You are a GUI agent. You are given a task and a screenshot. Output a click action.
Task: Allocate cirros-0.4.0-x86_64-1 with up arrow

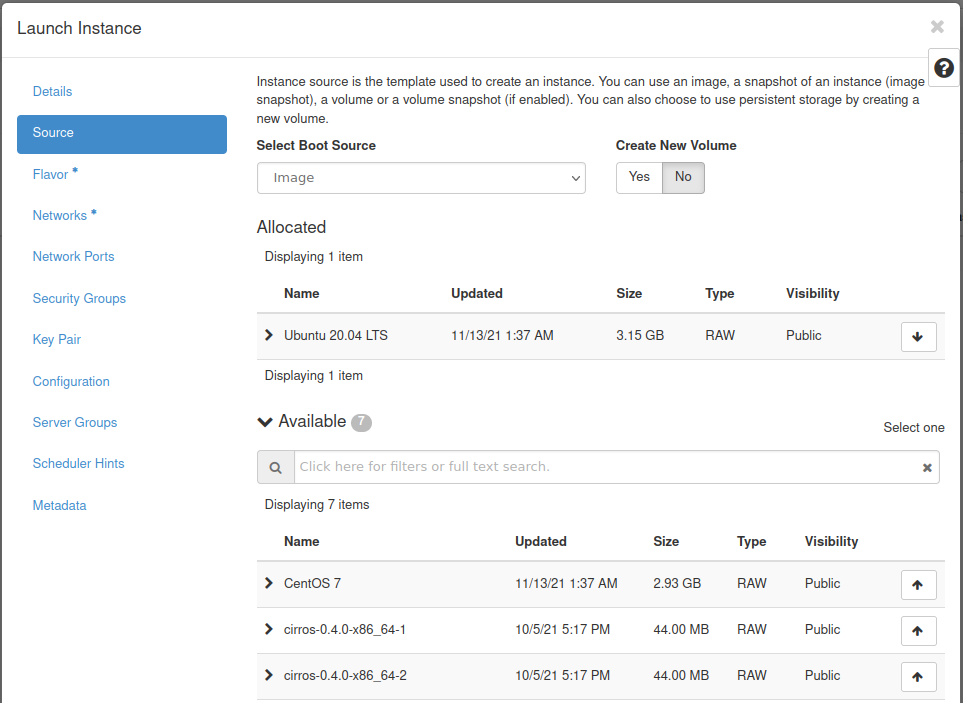click(x=918, y=630)
